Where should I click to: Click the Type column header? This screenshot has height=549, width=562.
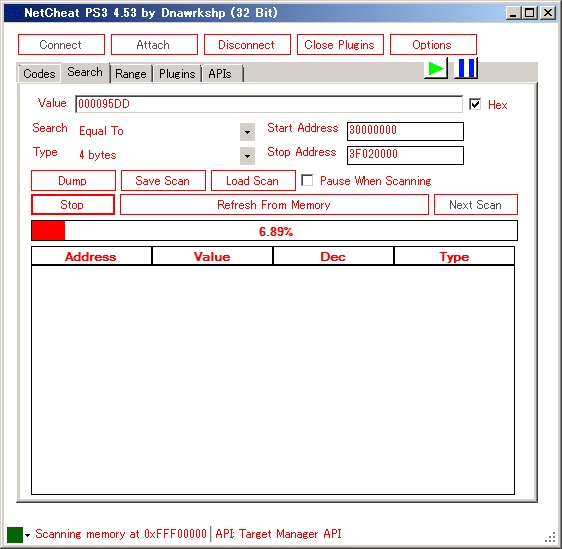454,256
